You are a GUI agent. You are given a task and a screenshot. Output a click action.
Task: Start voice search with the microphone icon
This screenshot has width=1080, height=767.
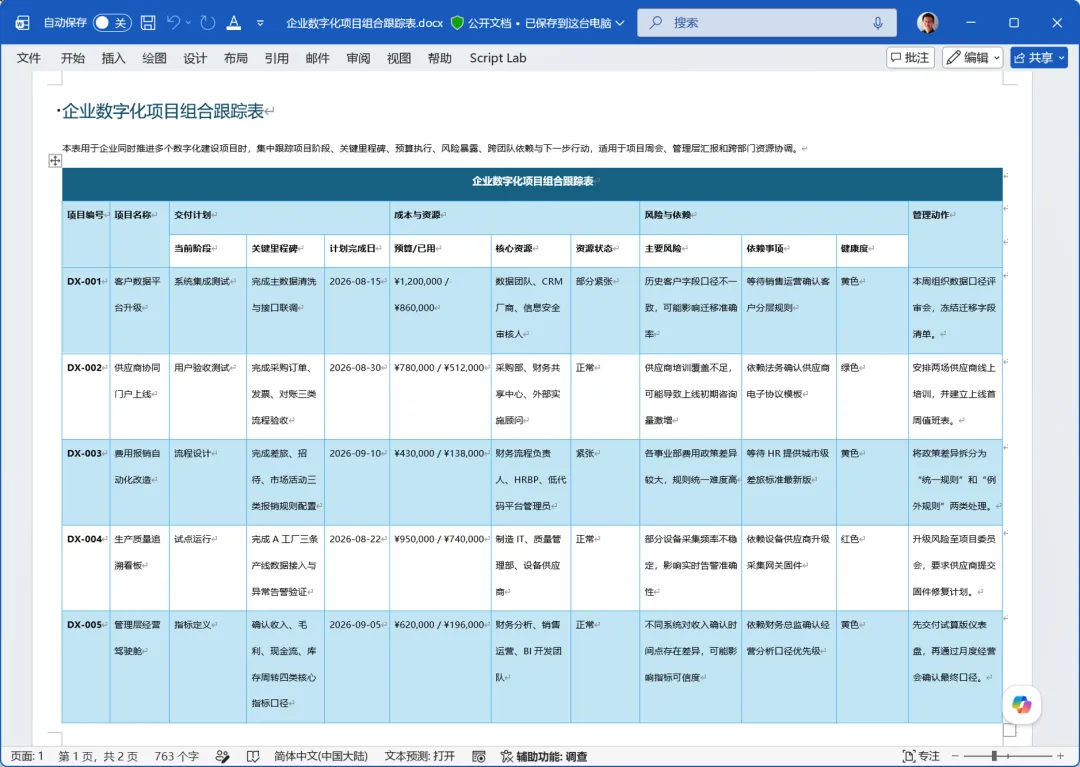878,23
